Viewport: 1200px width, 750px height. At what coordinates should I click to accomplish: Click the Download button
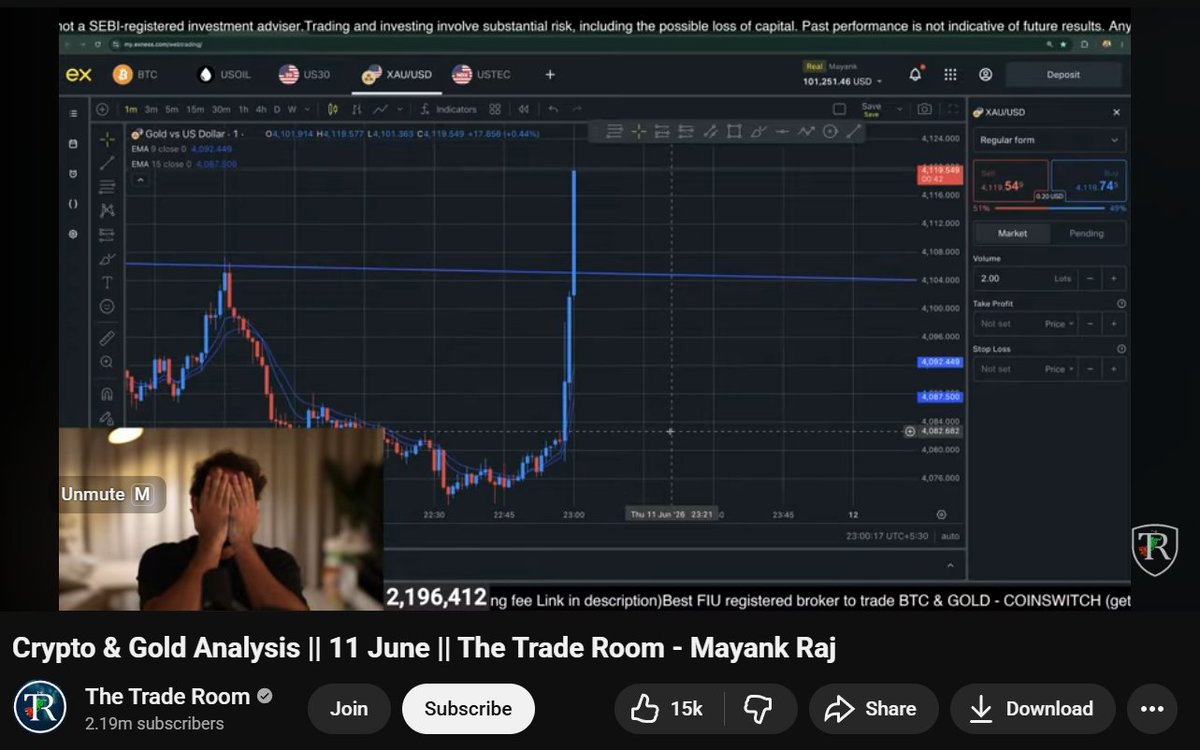[x=1033, y=708]
